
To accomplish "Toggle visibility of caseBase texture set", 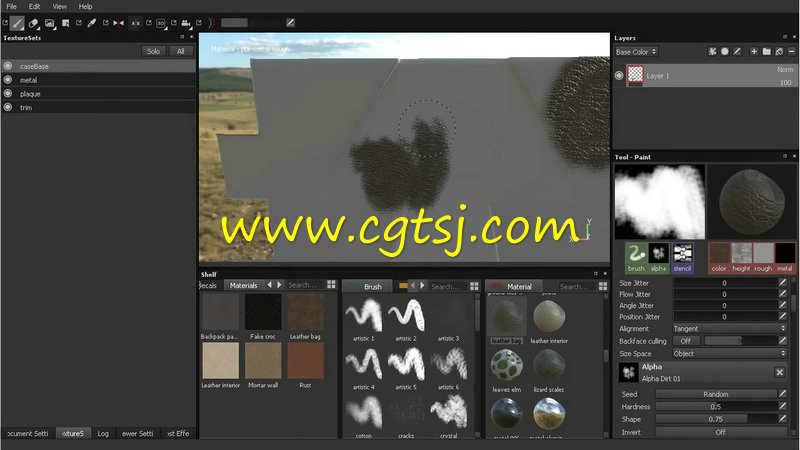I will tap(8, 66).
